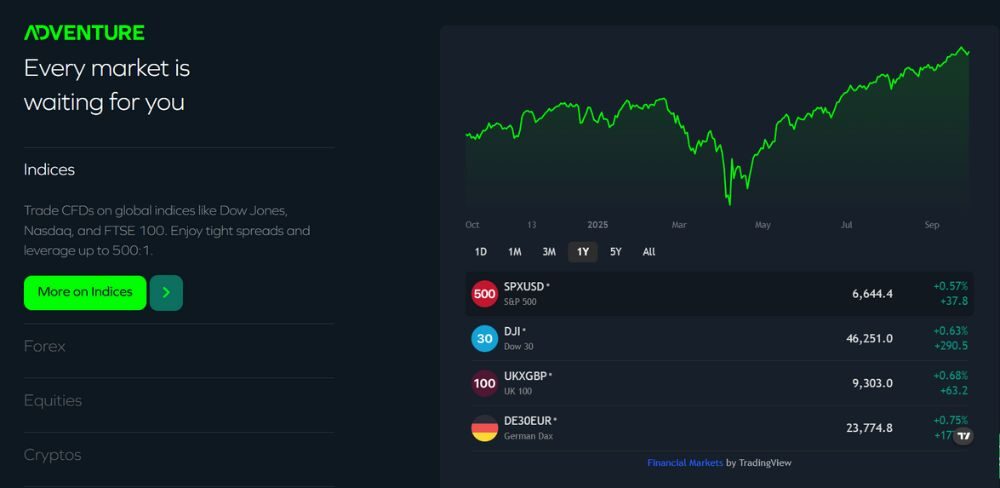Image resolution: width=1000 pixels, height=488 pixels.
Task: Click the More on Indices button
Action: point(85,293)
